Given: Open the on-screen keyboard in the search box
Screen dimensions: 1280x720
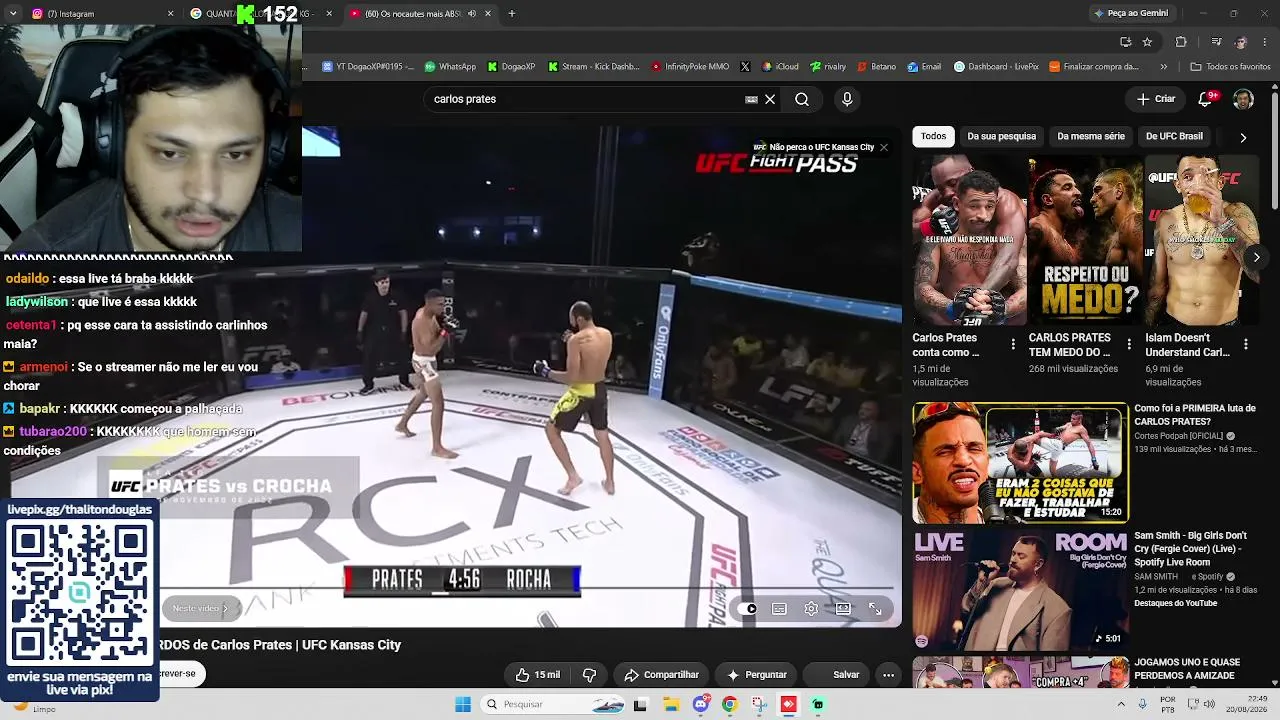Looking at the screenshot, I should (751, 99).
